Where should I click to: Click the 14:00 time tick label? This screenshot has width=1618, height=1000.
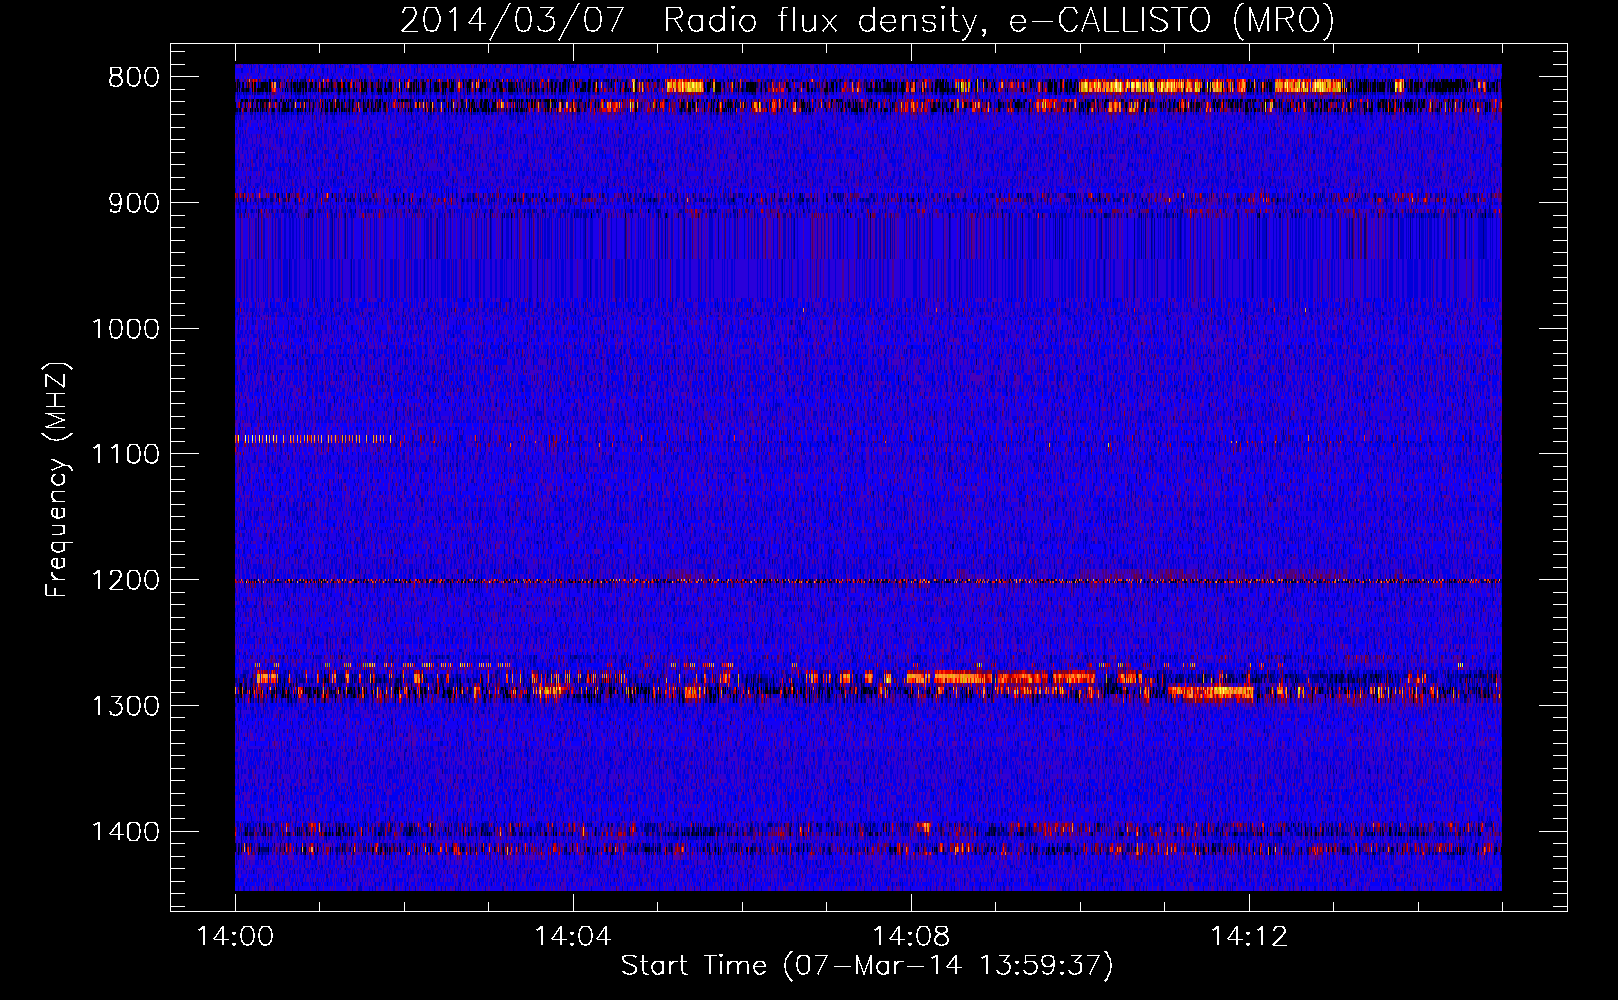(x=235, y=937)
